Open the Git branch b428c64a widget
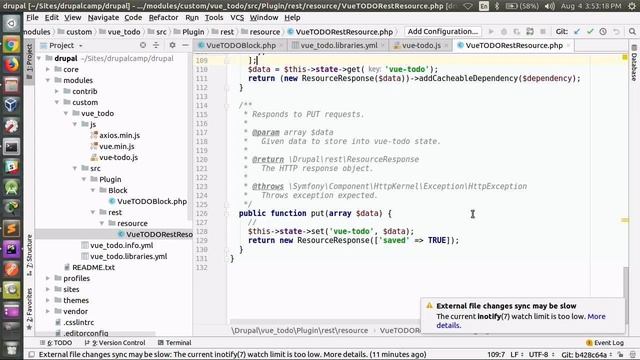The image size is (640, 360). [x=587, y=354]
